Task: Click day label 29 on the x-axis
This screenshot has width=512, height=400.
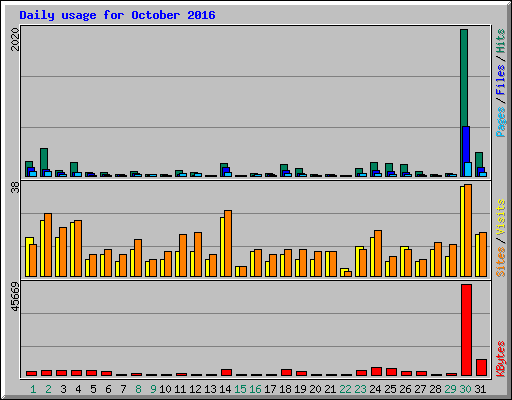Action: pyautogui.click(x=450, y=389)
